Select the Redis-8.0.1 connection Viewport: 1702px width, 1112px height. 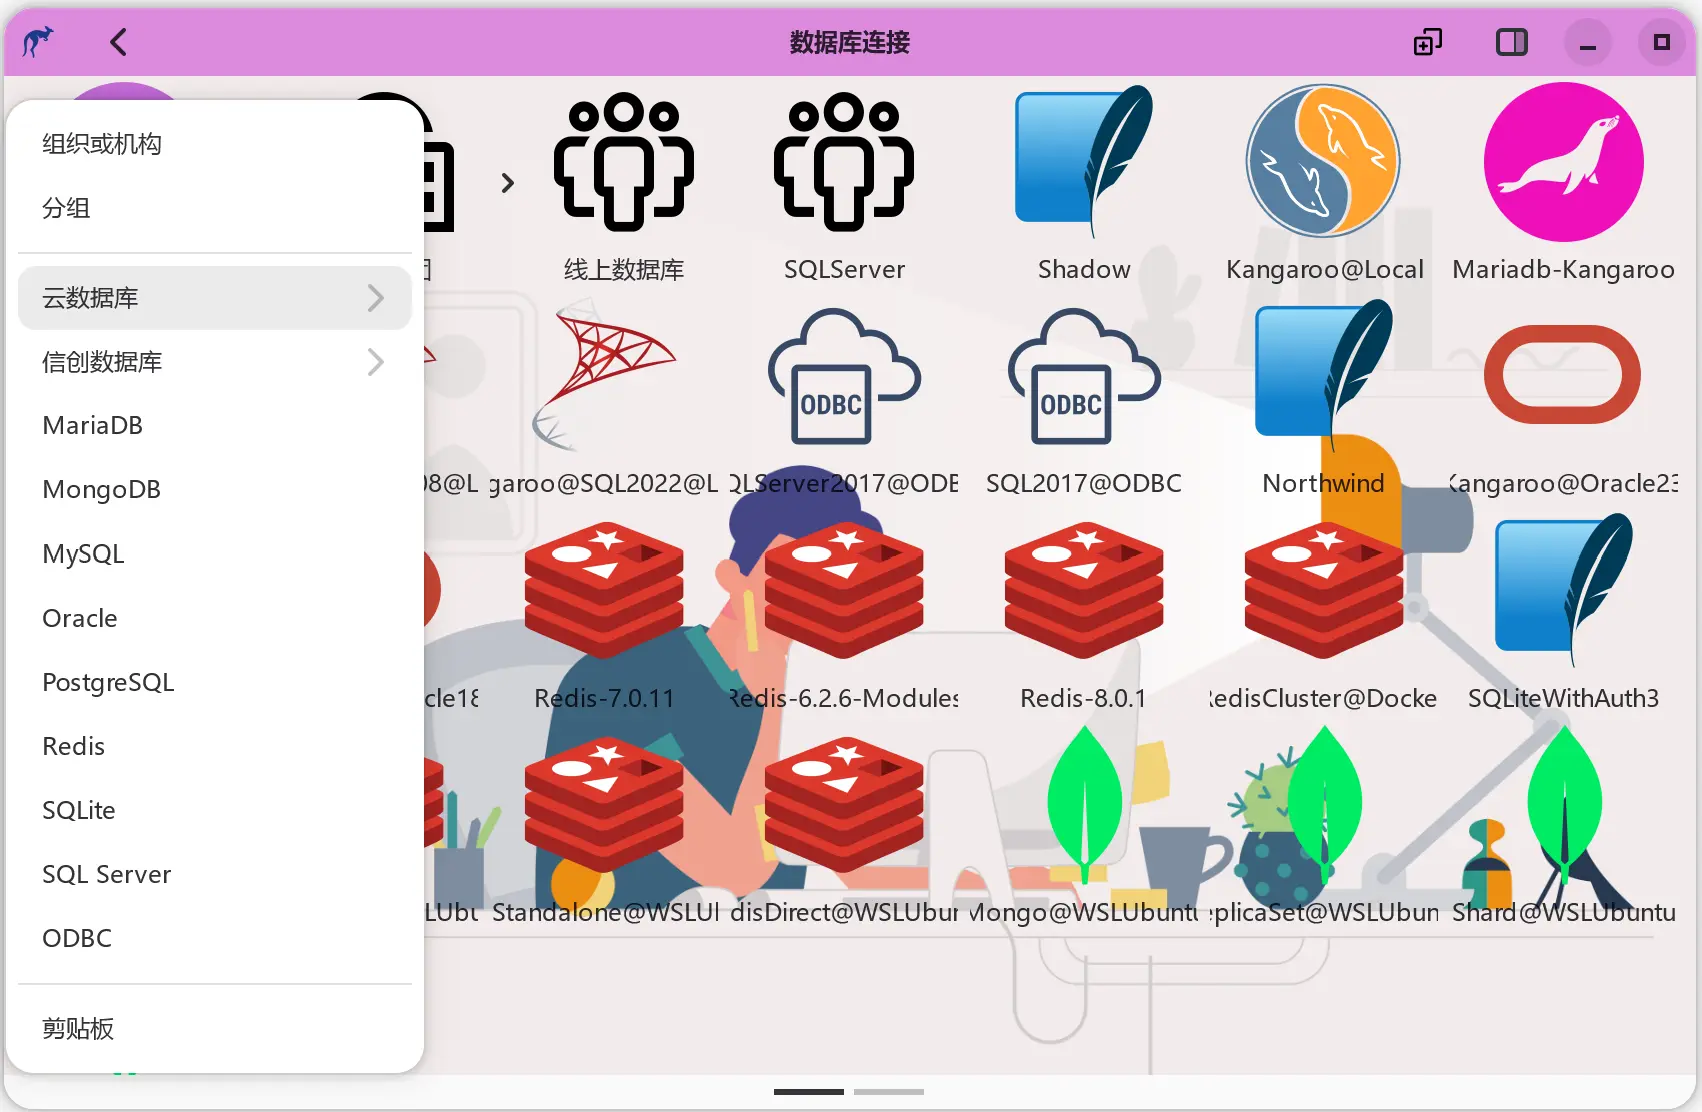pyautogui.click(x=1084, y=617)
